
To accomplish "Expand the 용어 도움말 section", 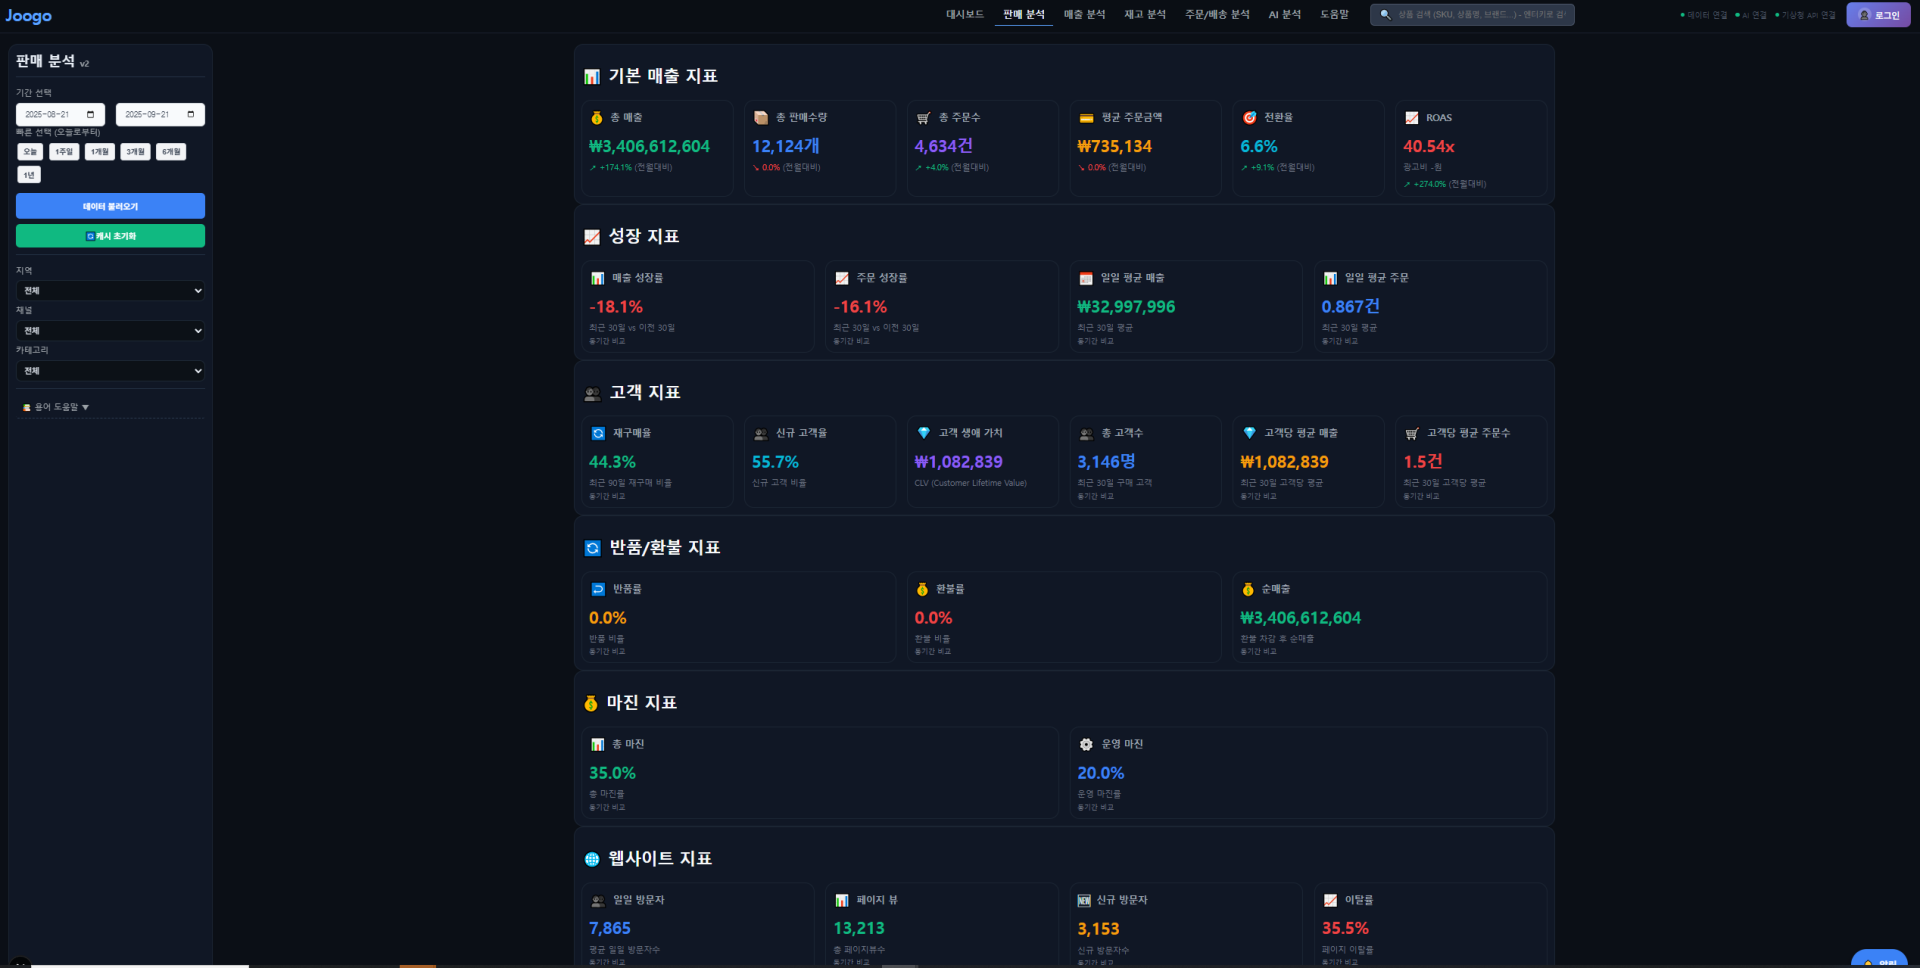I will click(x=56, y=407).
